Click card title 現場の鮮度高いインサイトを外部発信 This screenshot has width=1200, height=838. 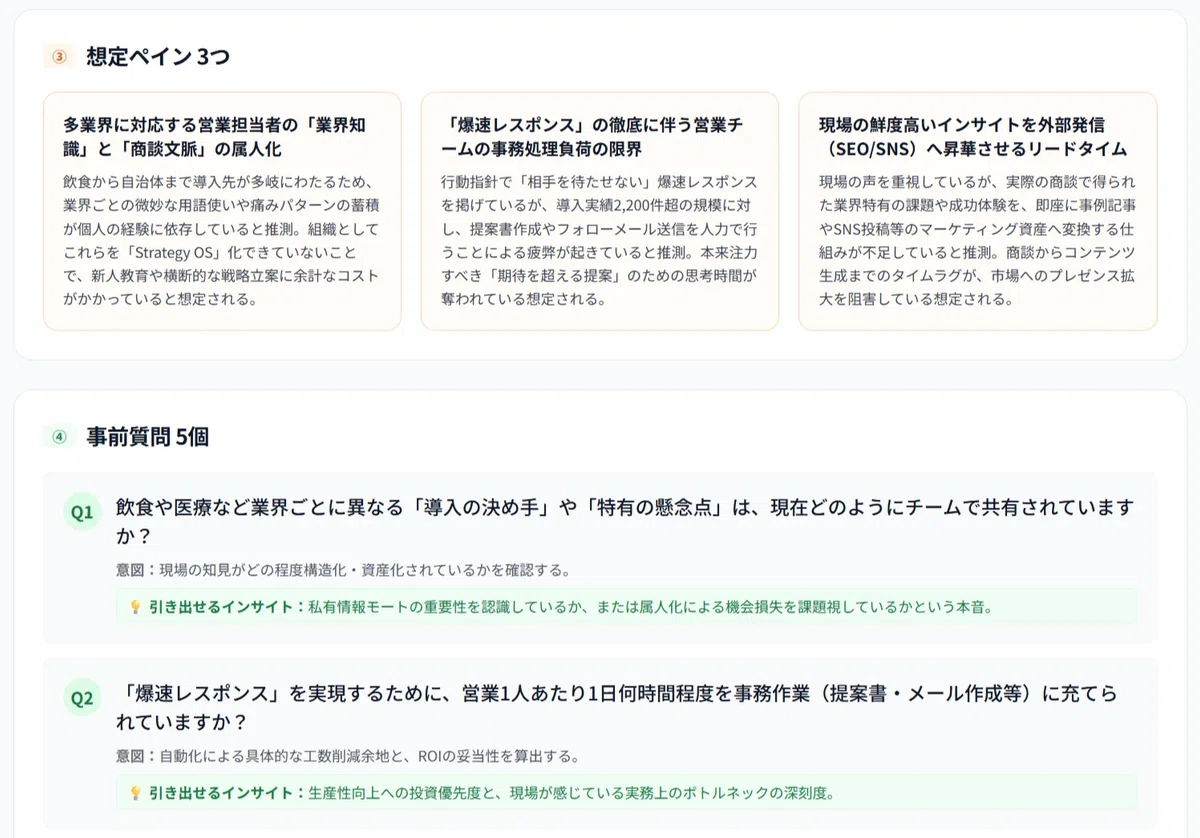click(x=973, y=137)
